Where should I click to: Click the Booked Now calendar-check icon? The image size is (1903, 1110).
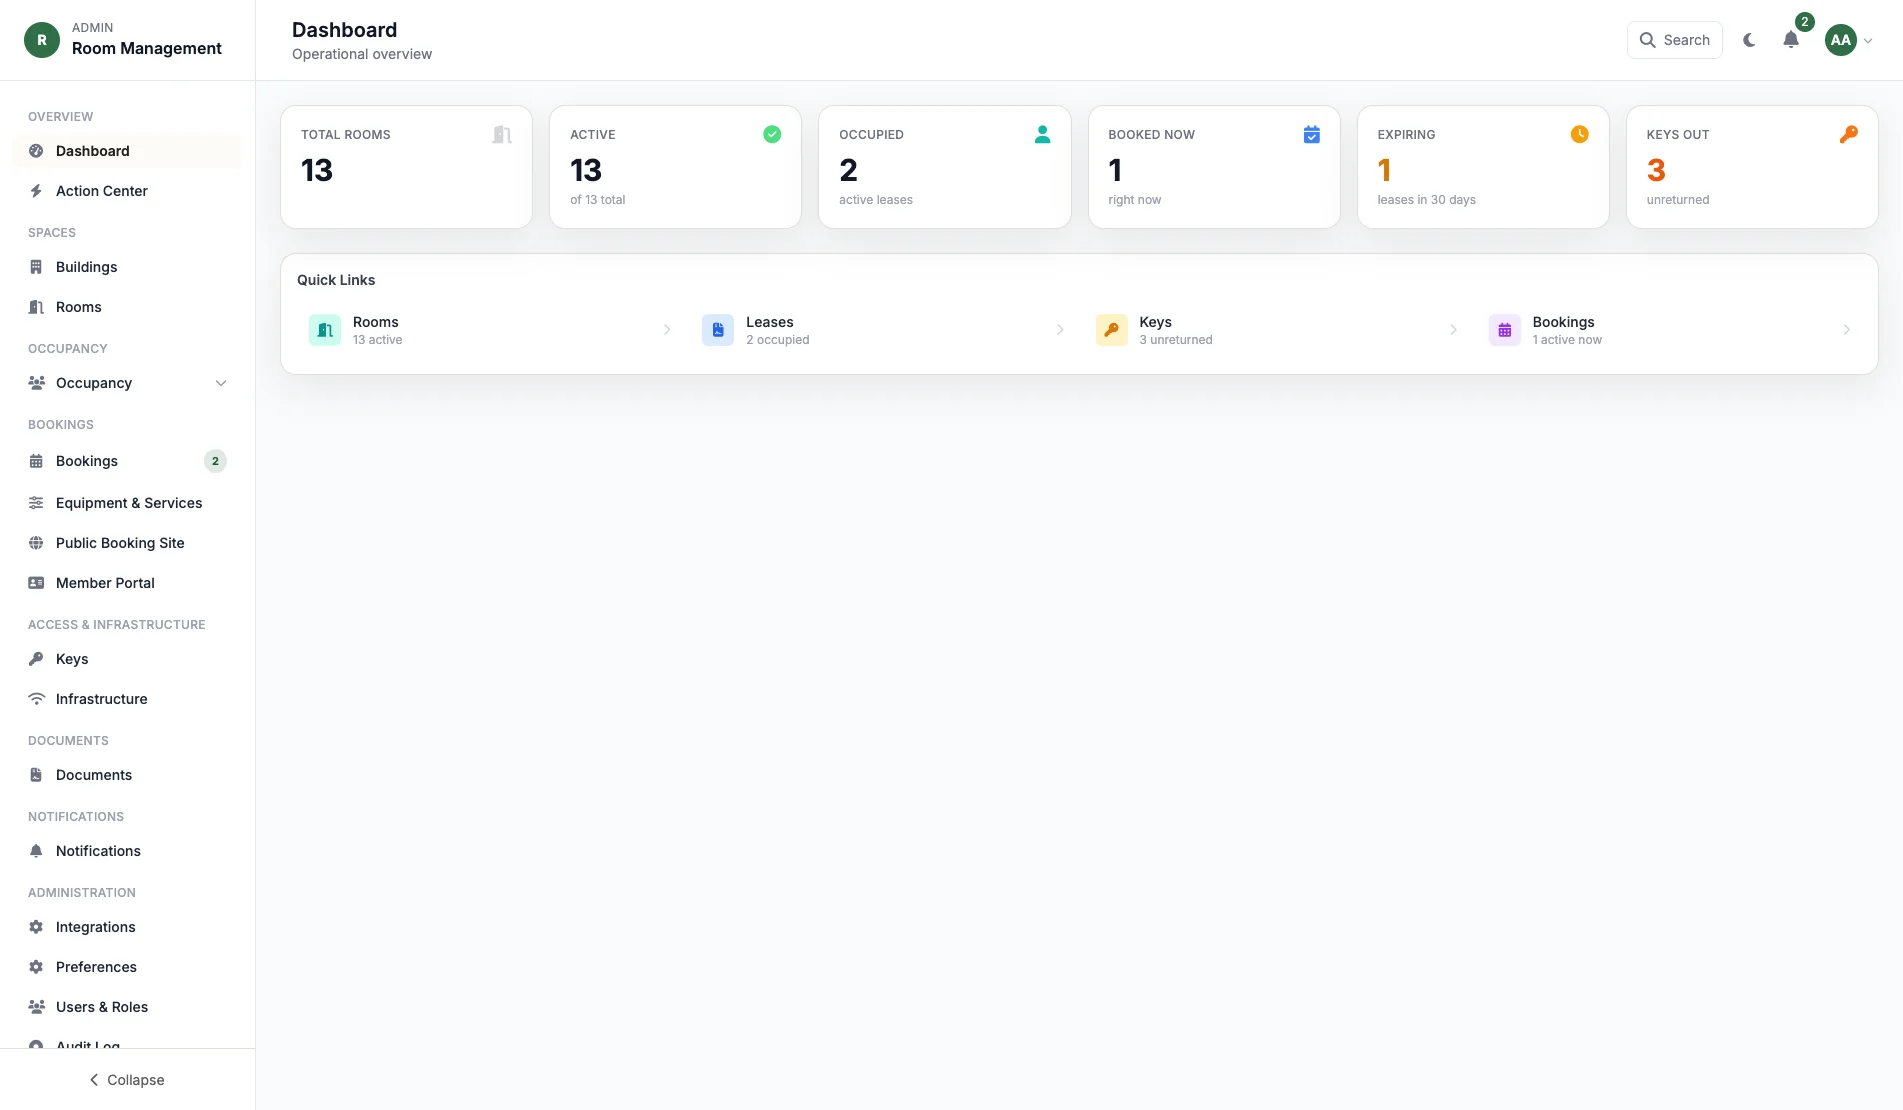(1311, 134)
